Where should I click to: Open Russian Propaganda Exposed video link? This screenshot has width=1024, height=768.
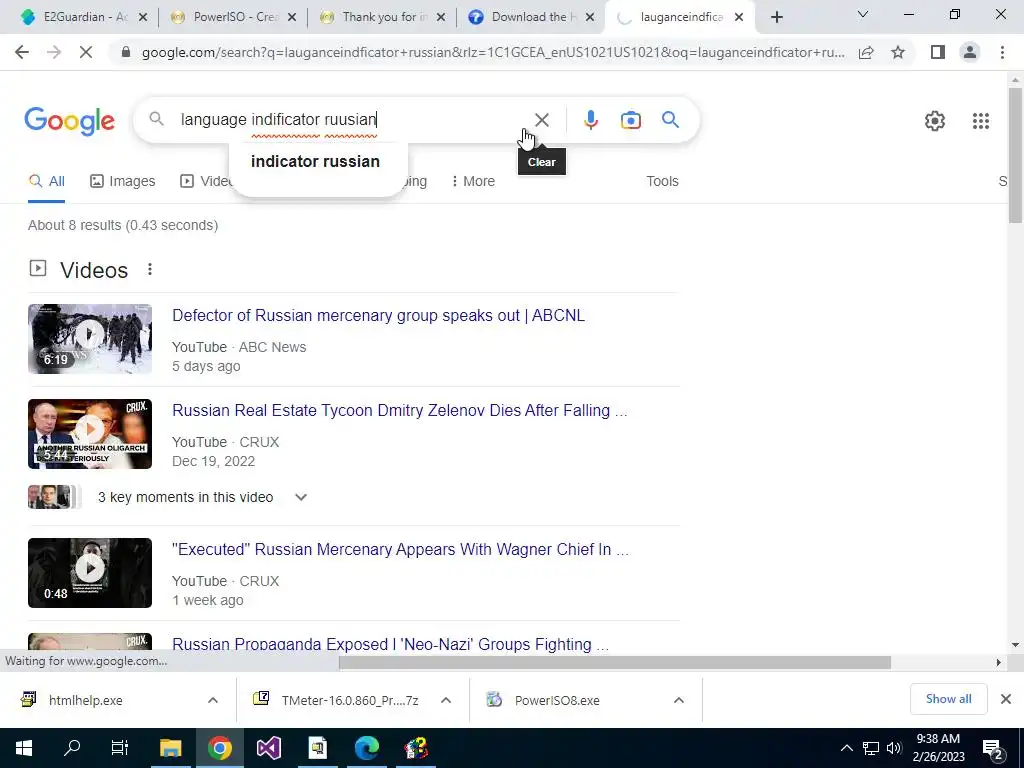point(391,645)
